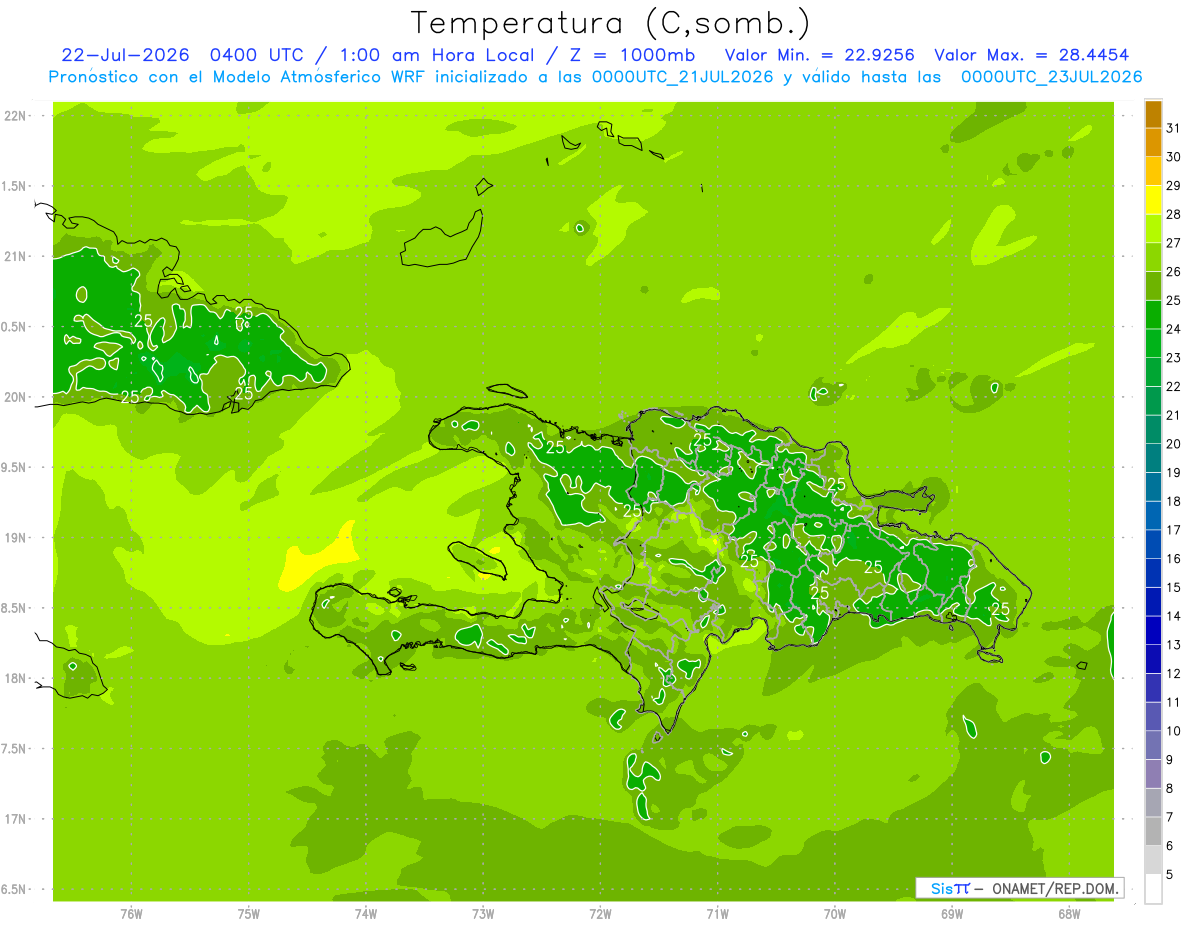Click the legend value label "14"
Screen dimensions: 1200x927
pos(1173,616)
